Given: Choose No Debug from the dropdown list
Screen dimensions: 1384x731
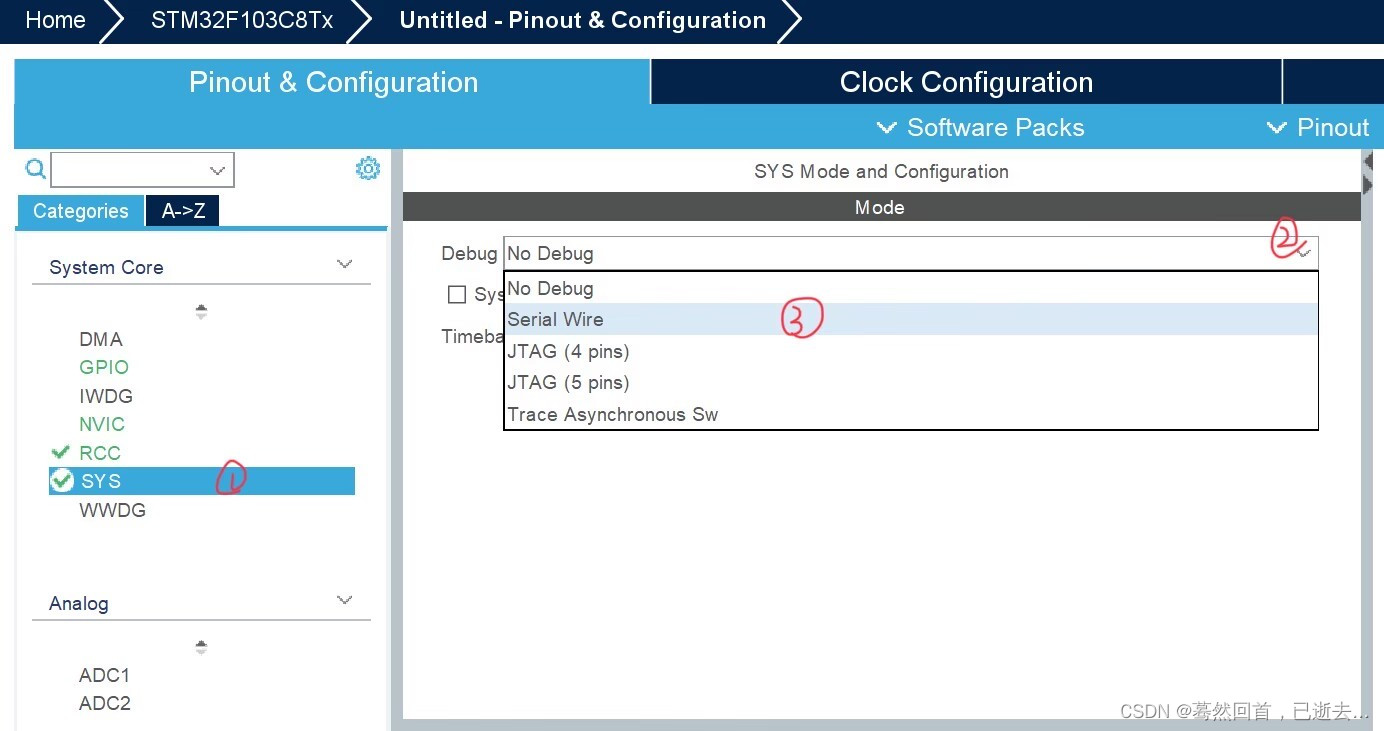Looking at the screenshot, I should 911,288.
